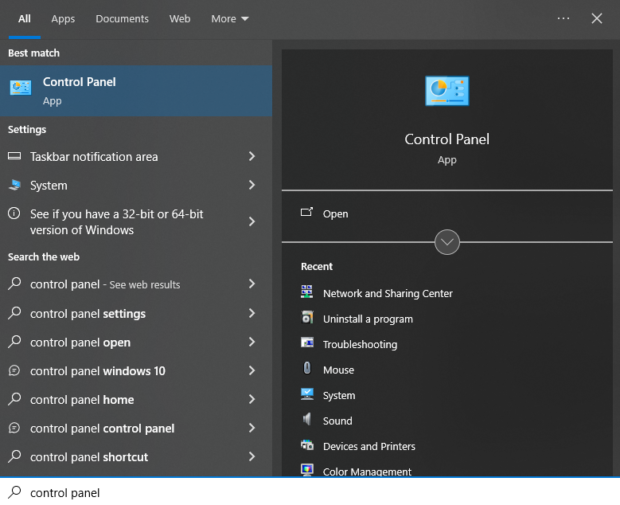Viewport: 620px width, 505px height.
Task: Search web for control panel settings
Action: (136, 314)
